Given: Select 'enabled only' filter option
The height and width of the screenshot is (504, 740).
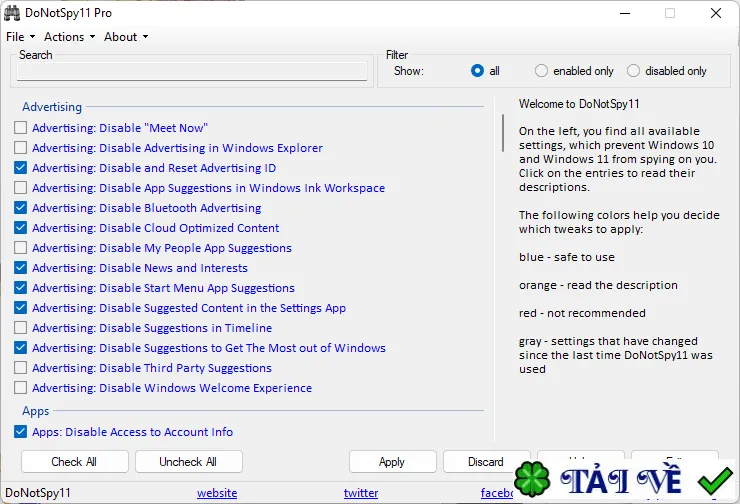Looking at the screenshot, I should (x=541, y=71).
